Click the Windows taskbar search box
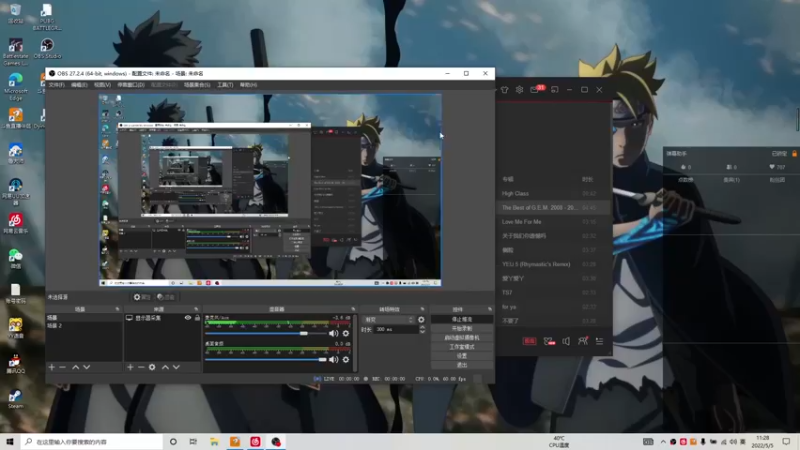This screenshot has height=450, width=800. pos(92,442)
